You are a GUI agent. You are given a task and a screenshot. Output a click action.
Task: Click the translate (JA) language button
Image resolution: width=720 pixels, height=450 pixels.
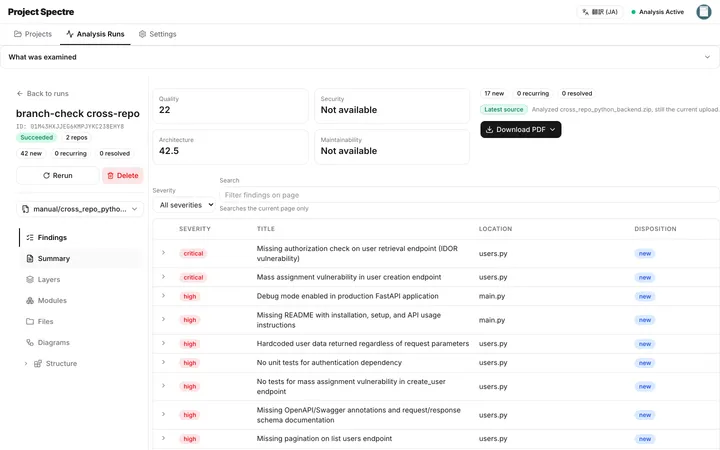600,12
